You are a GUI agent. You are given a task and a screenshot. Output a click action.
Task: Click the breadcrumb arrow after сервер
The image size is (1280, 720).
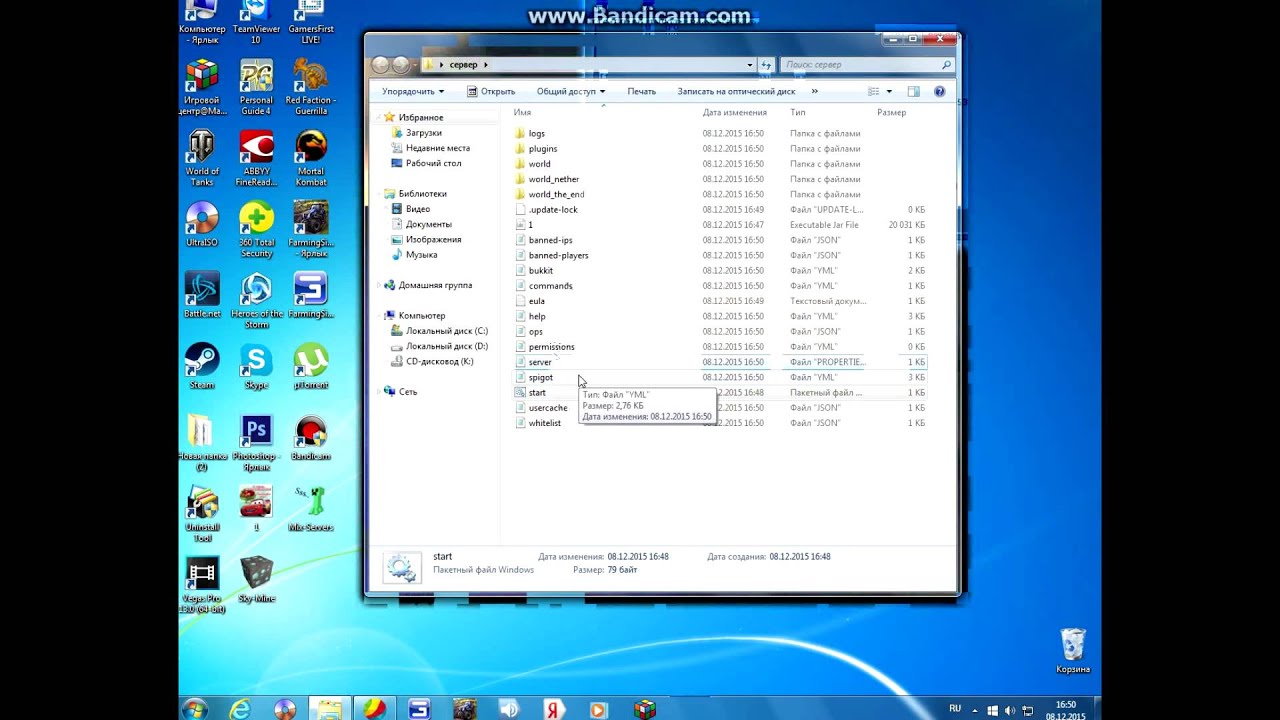click(485, 65)
